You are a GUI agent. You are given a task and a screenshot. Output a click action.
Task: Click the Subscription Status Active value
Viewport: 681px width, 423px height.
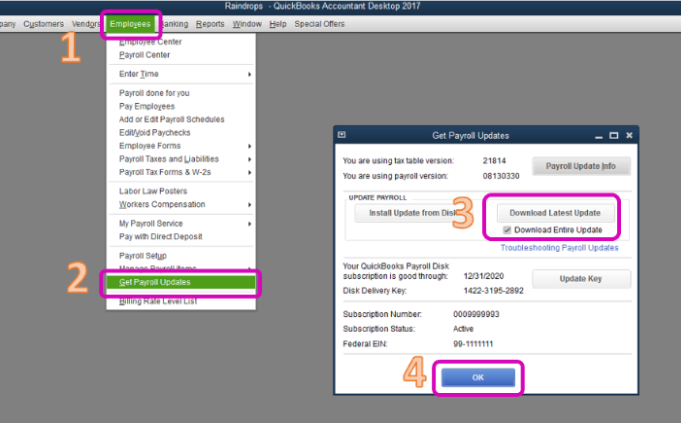(x=463, y=329)
